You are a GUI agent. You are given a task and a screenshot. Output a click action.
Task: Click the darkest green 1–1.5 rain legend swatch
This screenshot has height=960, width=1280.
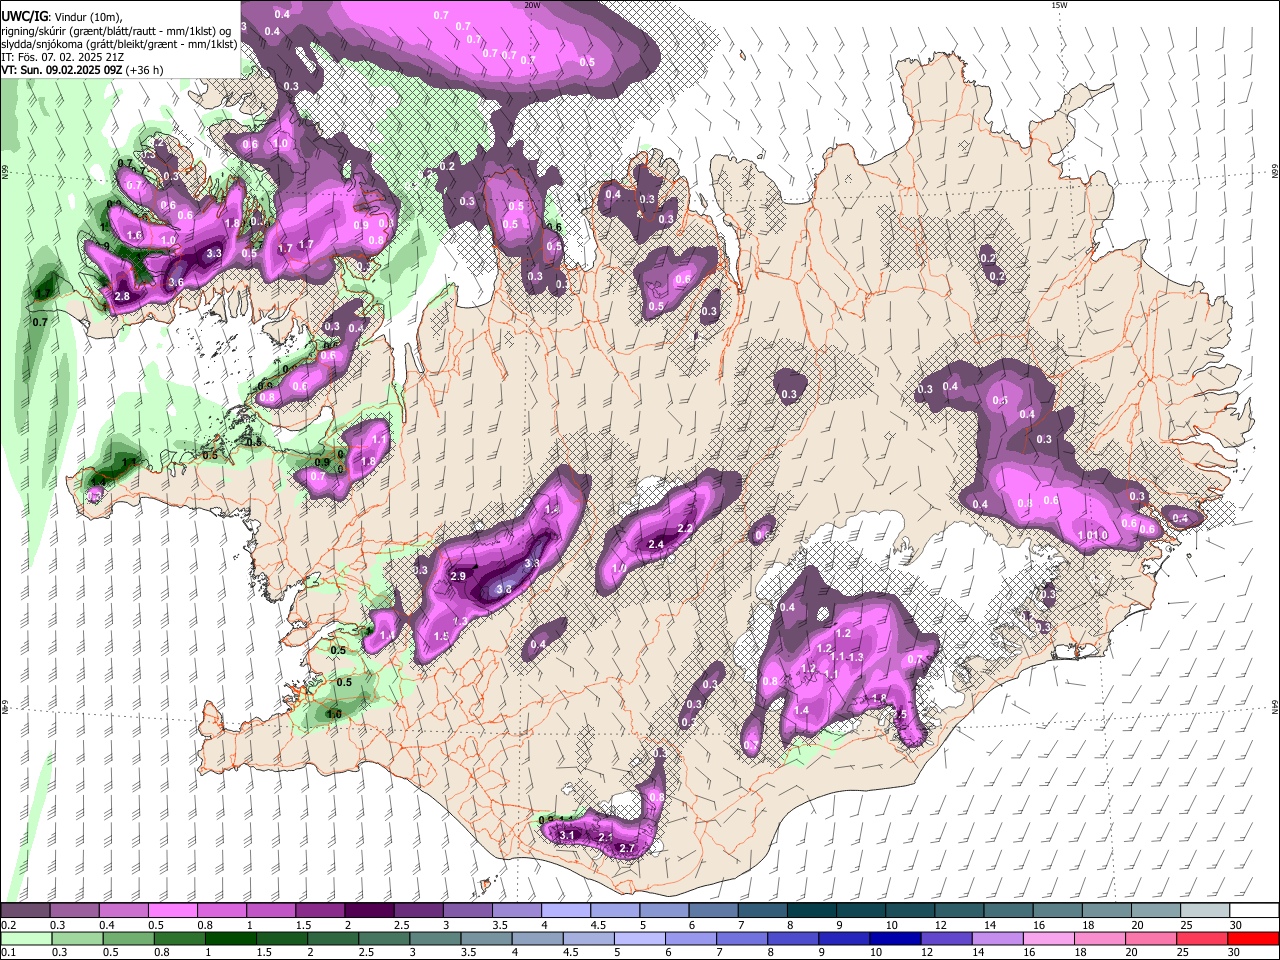point(231,938)
